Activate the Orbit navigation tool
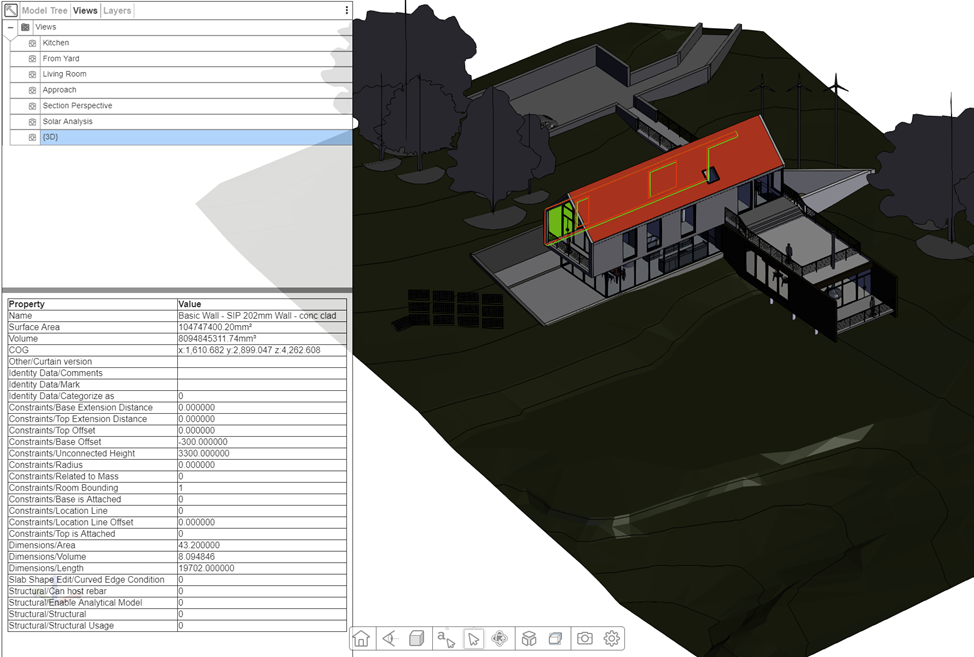974x657 pixels. pyautogui.click(x=500, y=638)
